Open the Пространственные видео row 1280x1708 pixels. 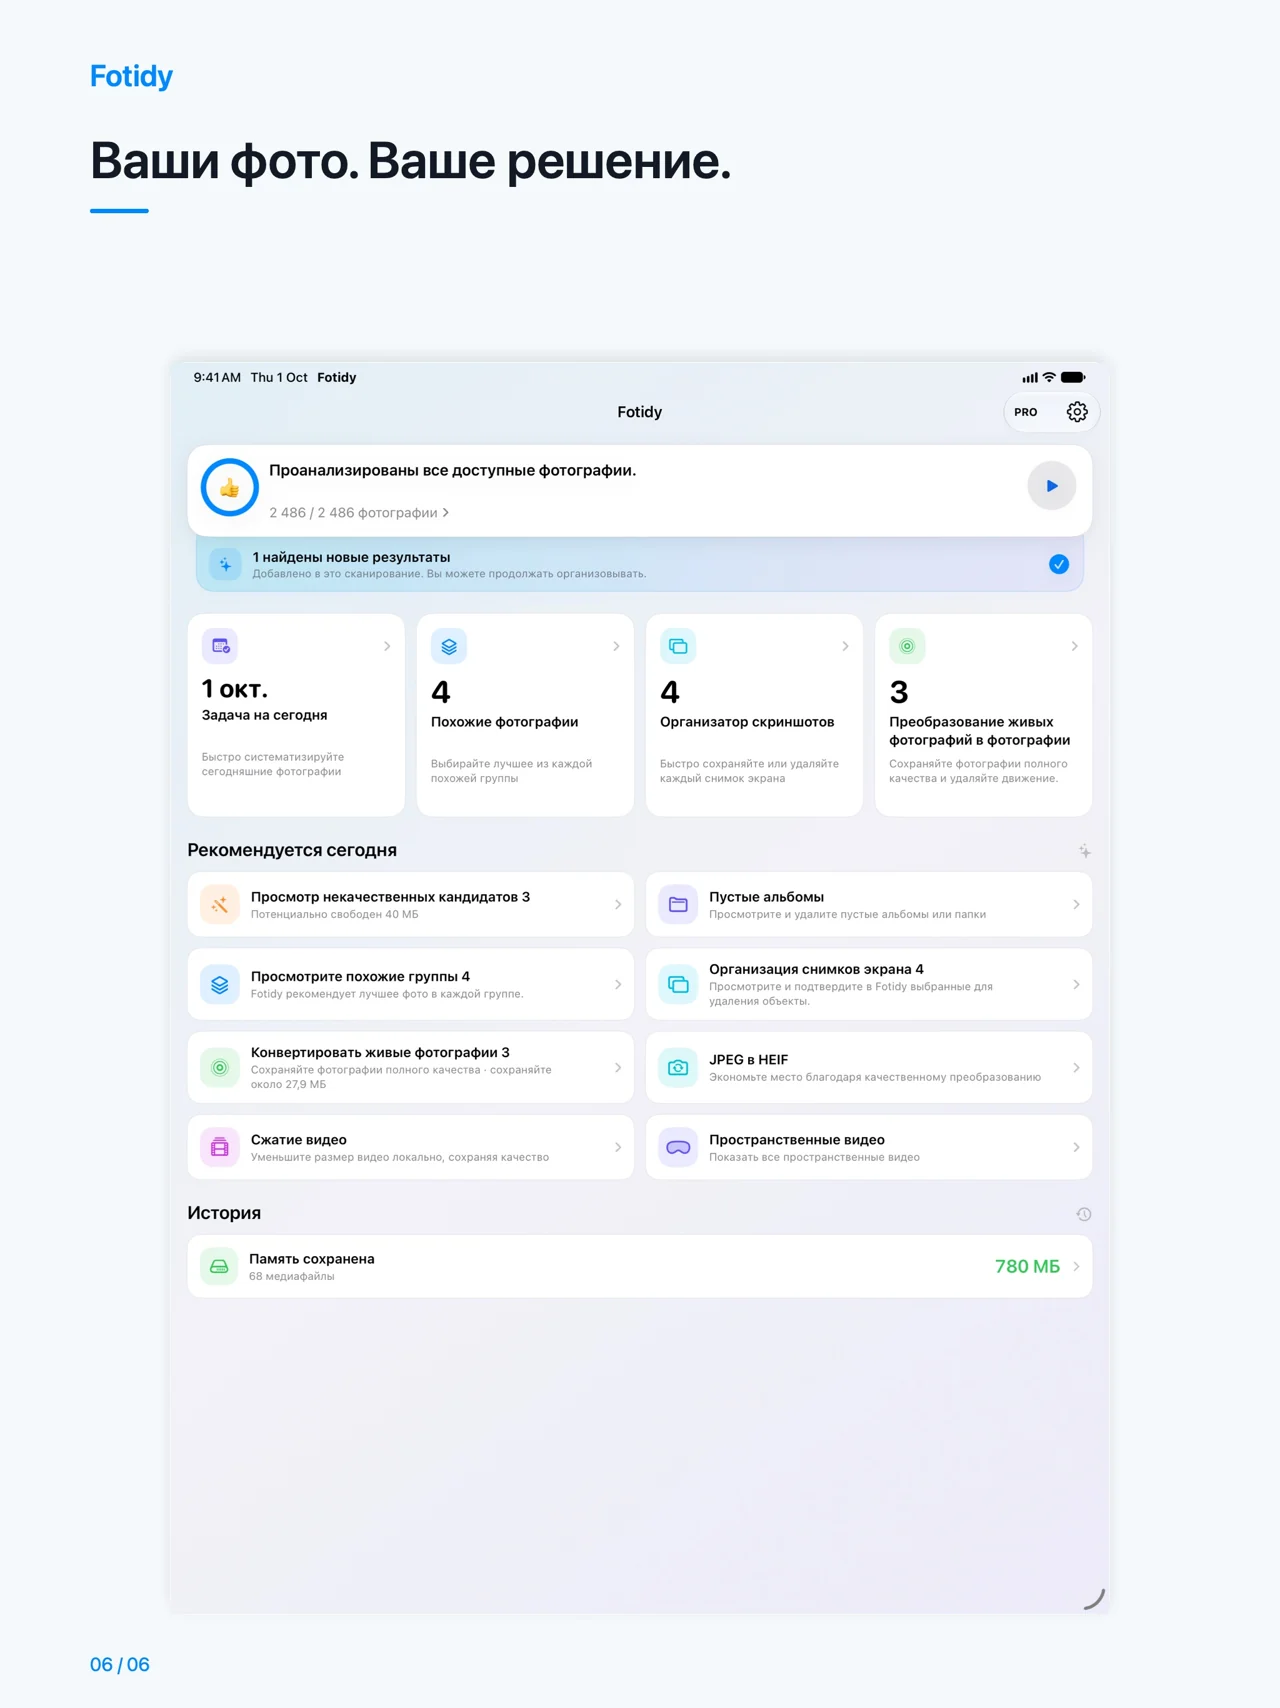[x=869, y=1148]
